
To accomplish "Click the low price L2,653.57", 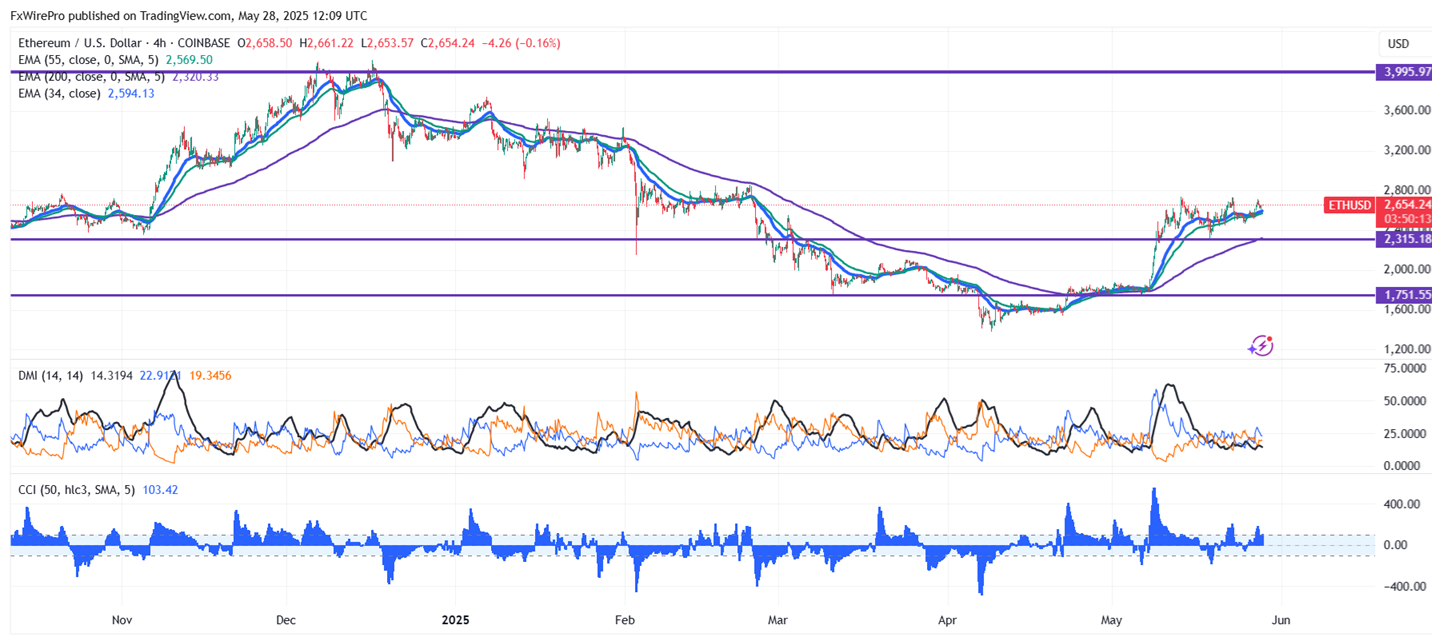I will pyautogui.click(x=388, y=43).
